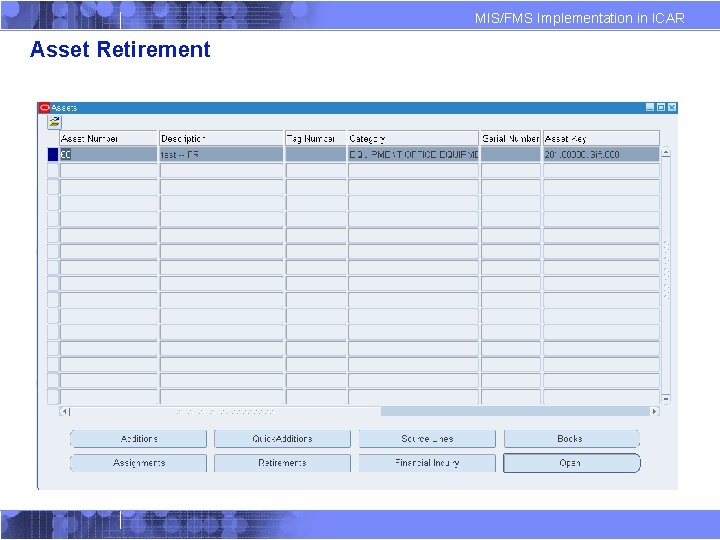The width and height of the screenshot is (720, 540).
Task: Click the folder icon in Assets toolbar
Action: click(x=54, y=122)
